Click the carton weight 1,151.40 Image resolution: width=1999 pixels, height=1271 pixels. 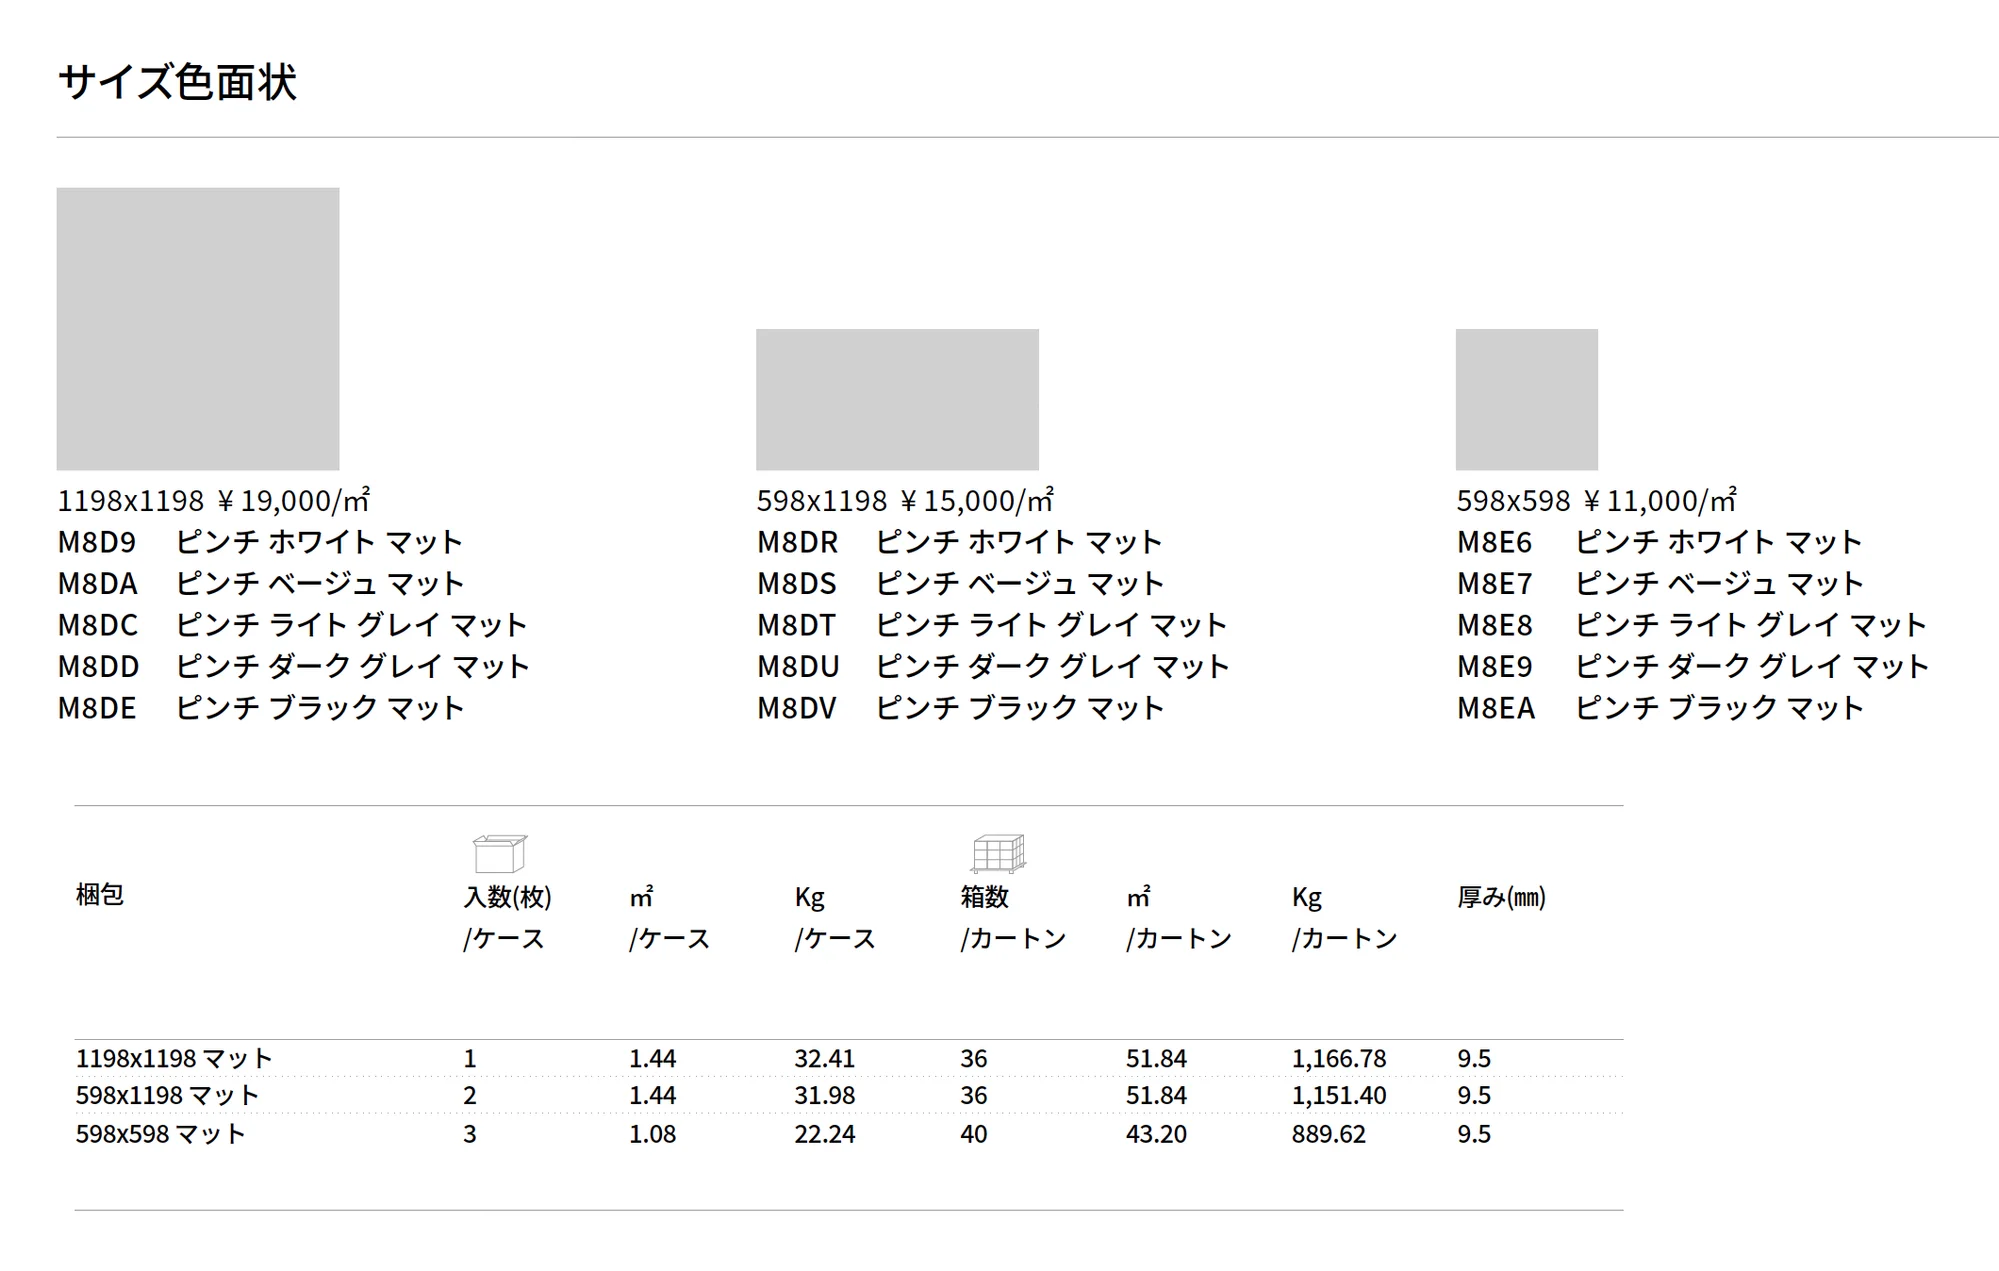pyautogui.click(x=1339, y=1095)
